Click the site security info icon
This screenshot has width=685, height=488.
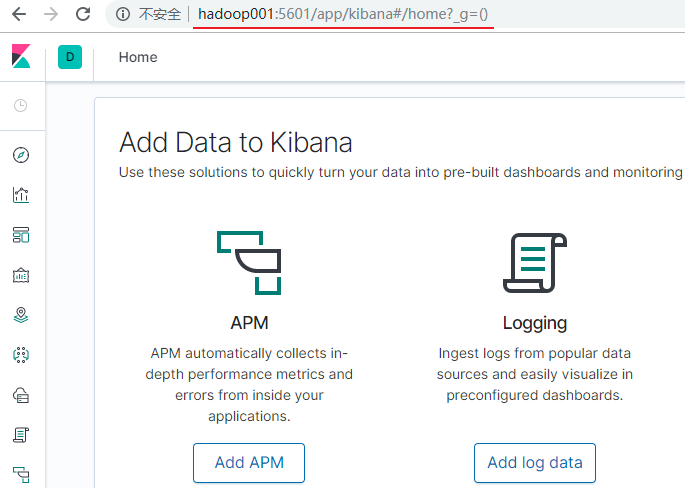click(x=123, y=15)
